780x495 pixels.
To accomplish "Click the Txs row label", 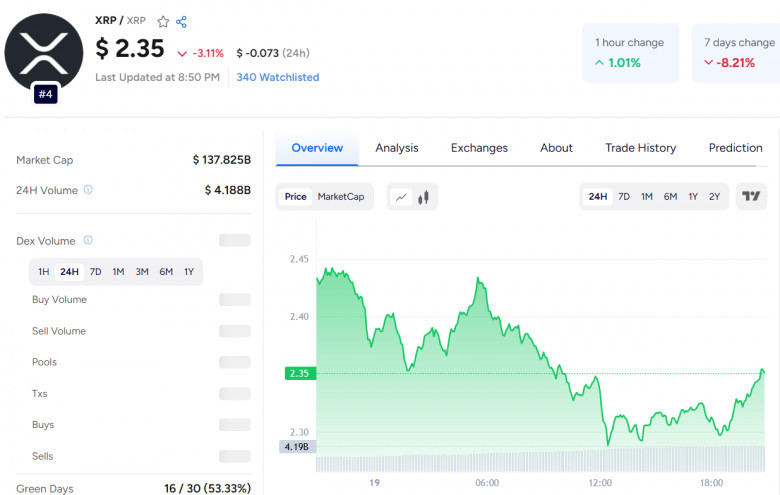I will [x=39, y=394].
